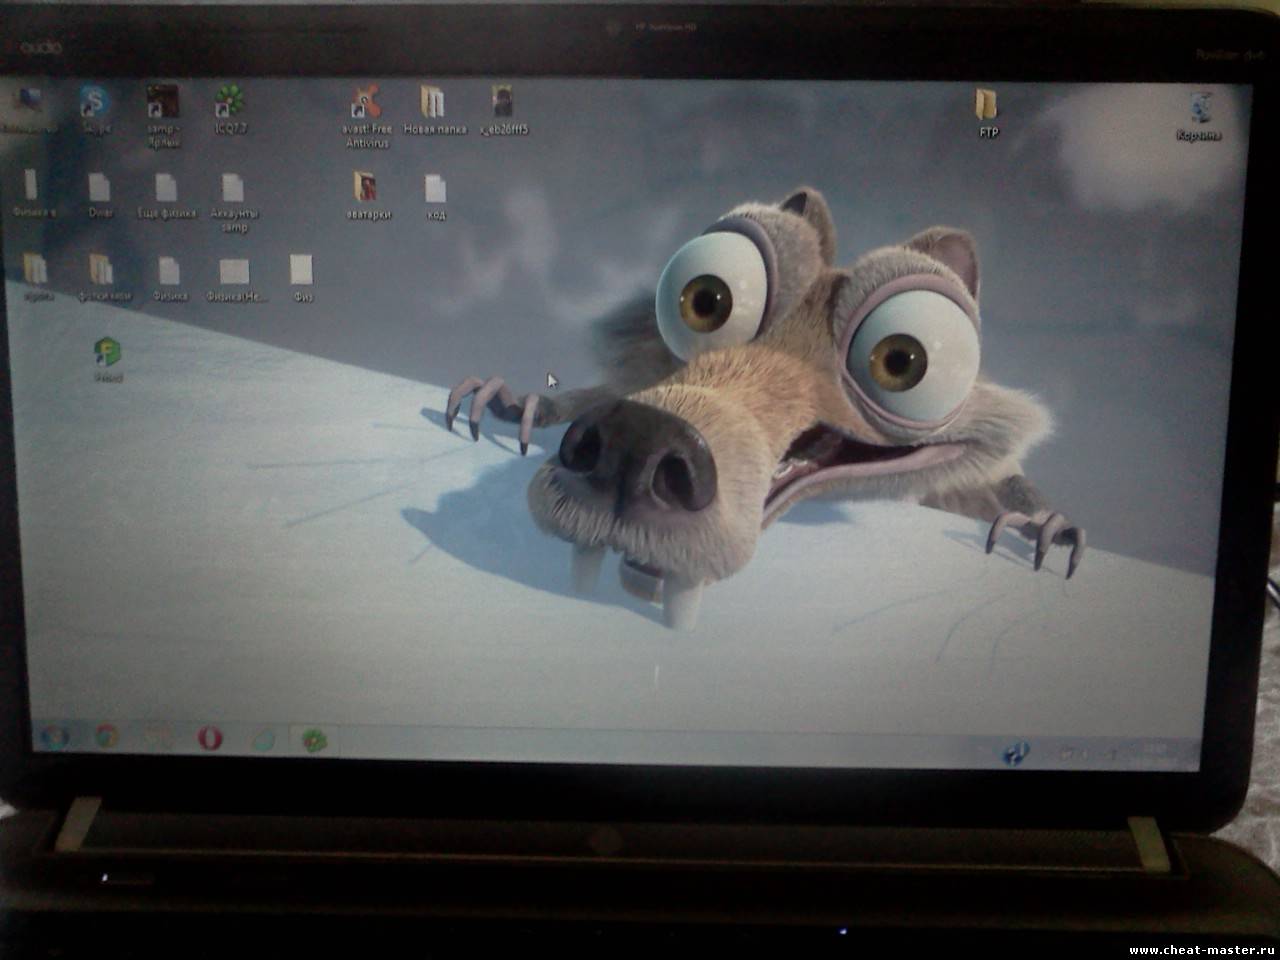The height and width of the screenshot is (960, 1280).
Task: Select the Новая папка folder
Action: (433, 103)
